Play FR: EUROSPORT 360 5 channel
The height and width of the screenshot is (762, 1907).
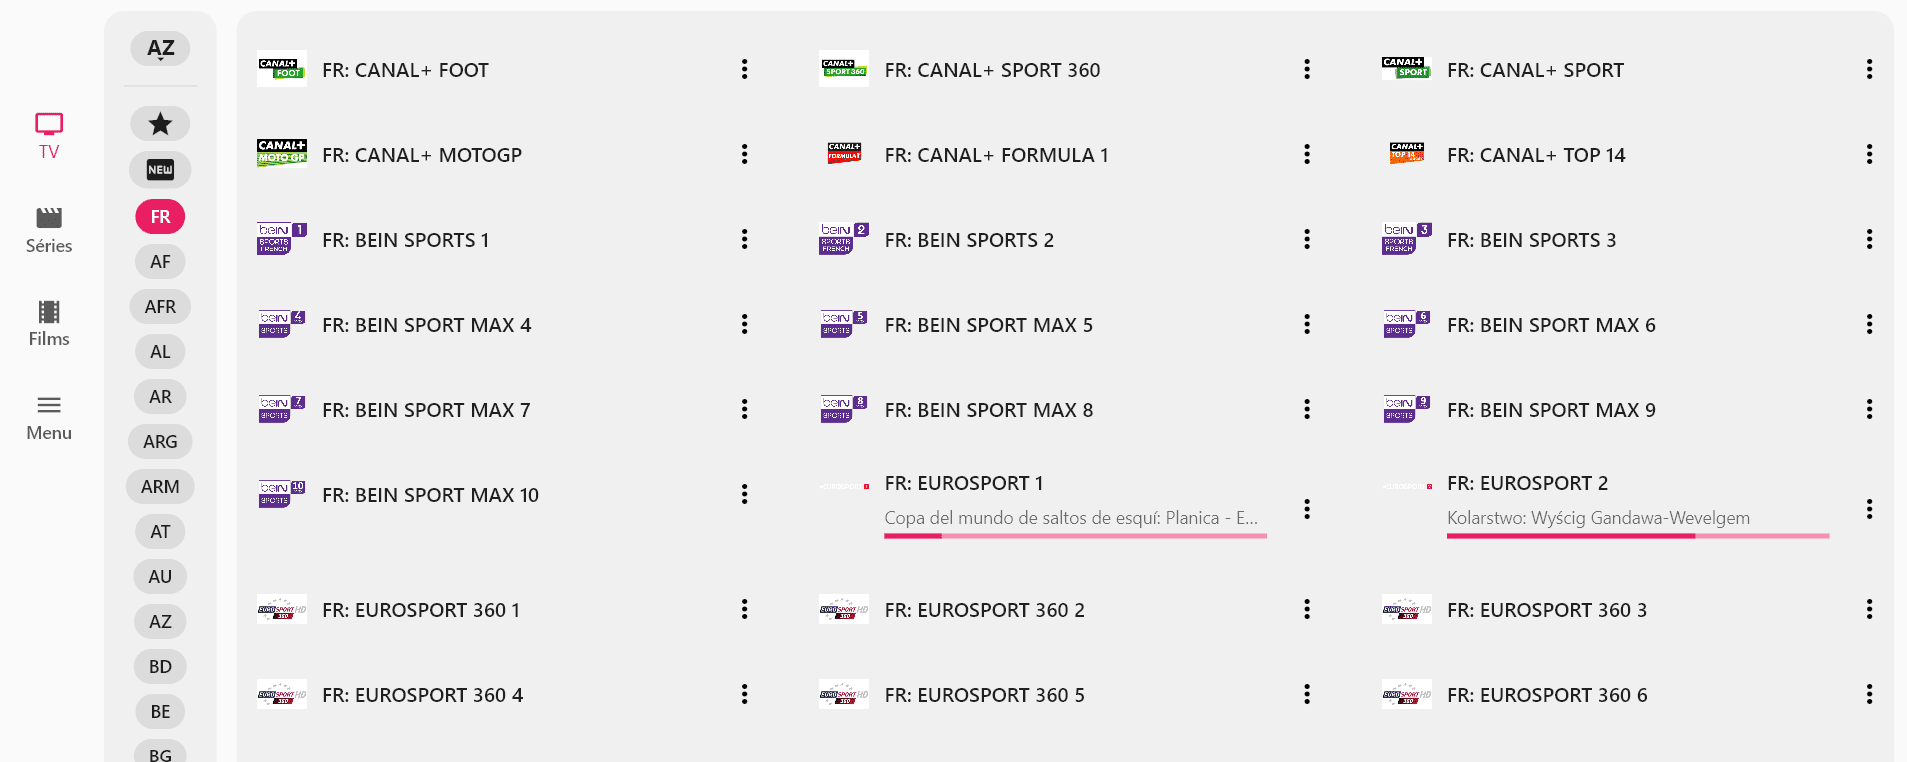point(984,695)
